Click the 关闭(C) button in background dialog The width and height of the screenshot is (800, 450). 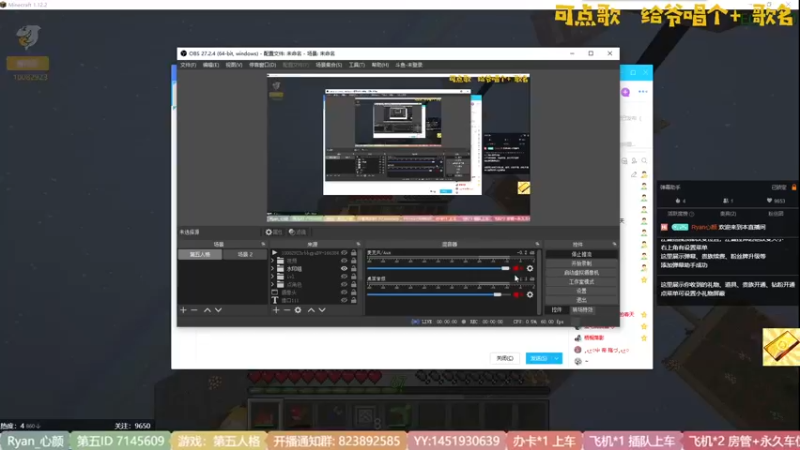[x=505, y=358]
